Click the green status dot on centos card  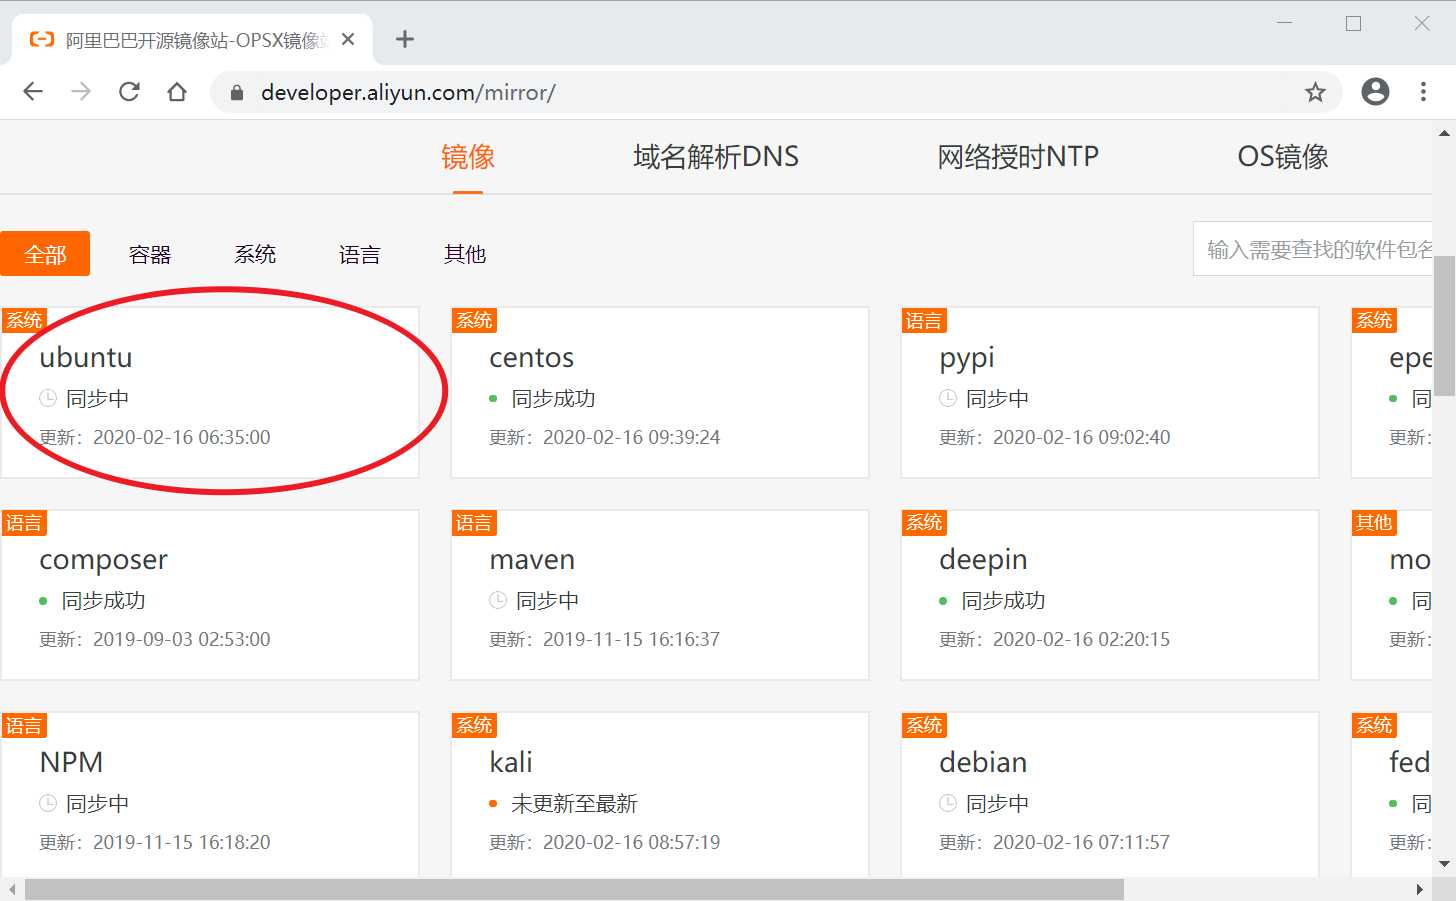pyautogui.click(x=493, y=399)
